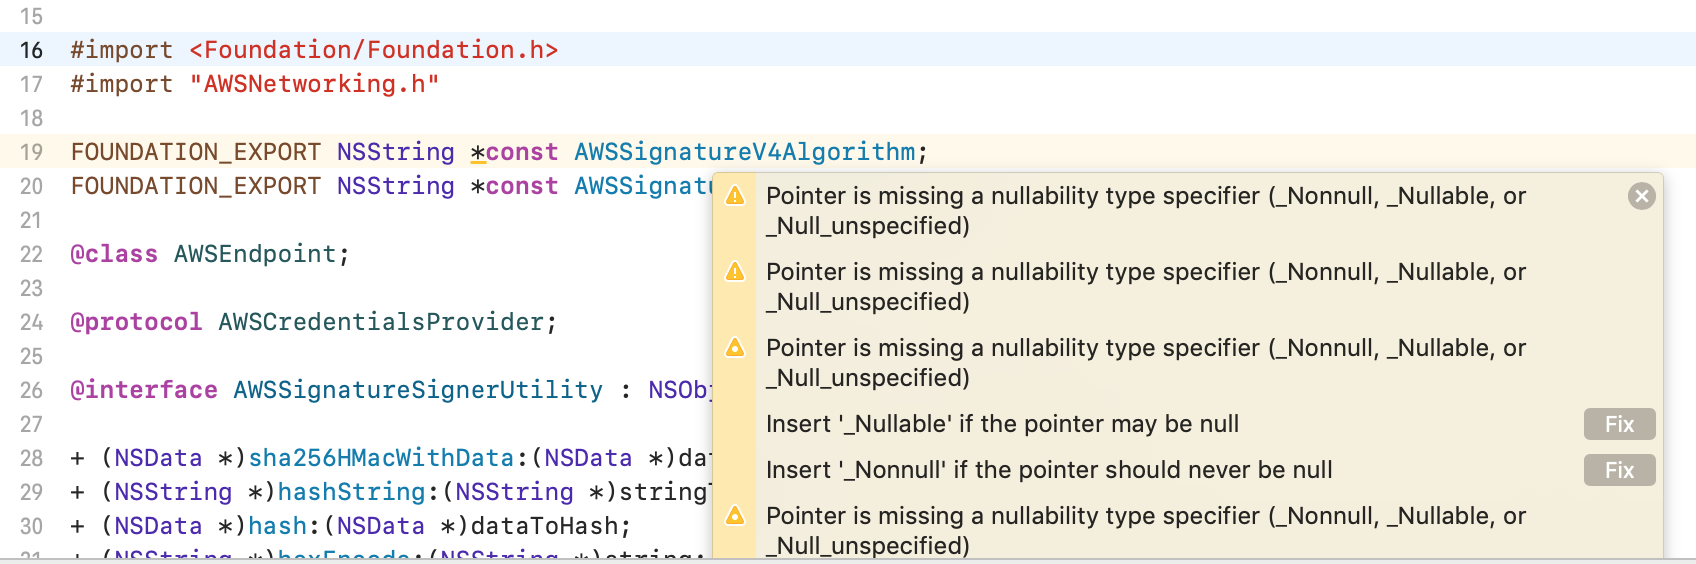Click Fix for inserting '_Nullable'
Viewport: 1696px width, 564px height.
coord(1619,424)
